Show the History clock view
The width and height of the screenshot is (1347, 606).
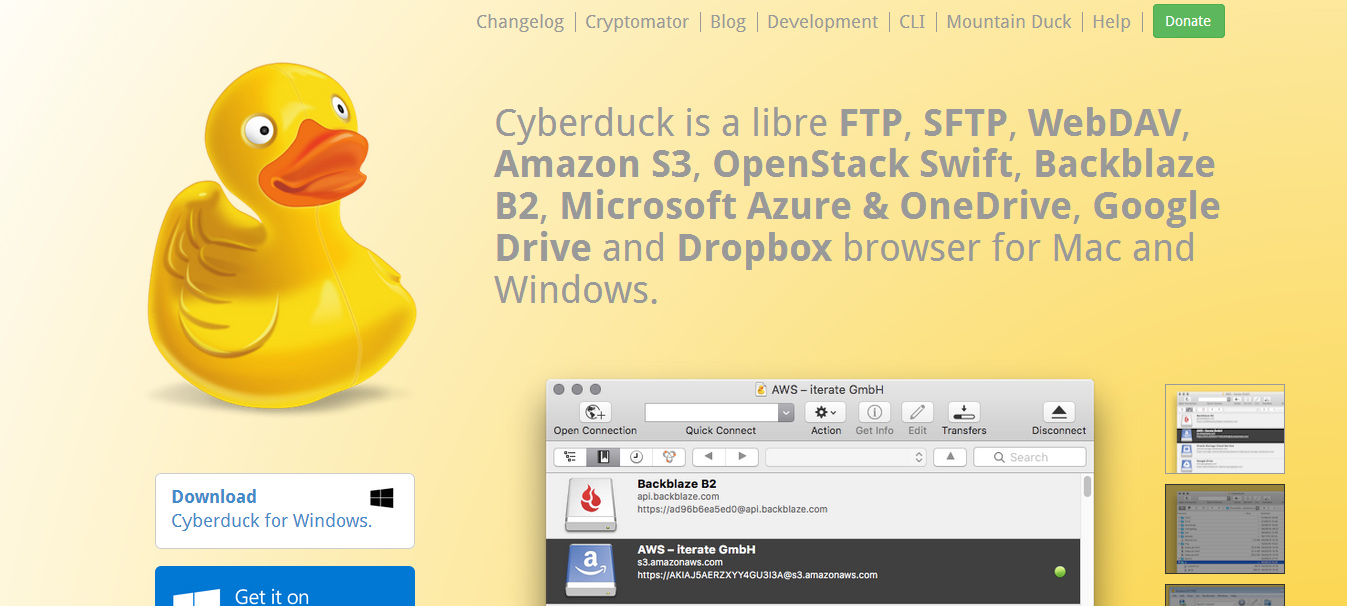point(636,457)
